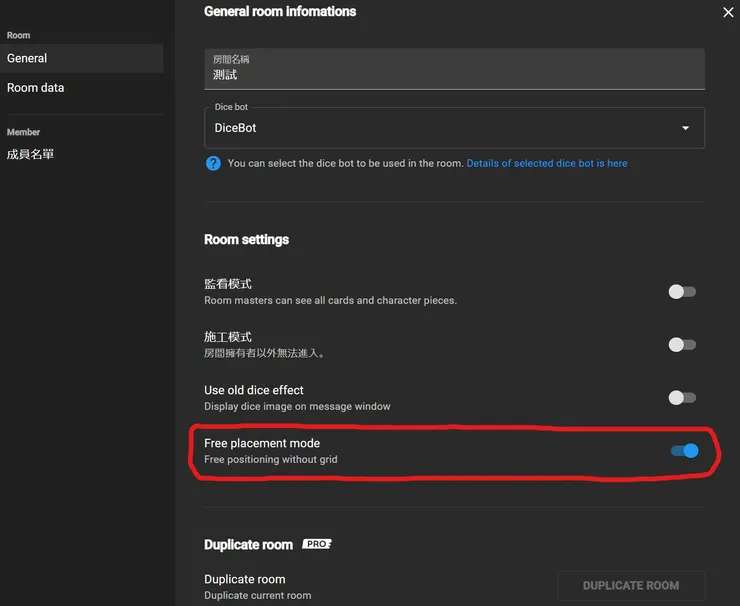Select the General sidebar item
740x606 pixels.
tap(27, 58)
